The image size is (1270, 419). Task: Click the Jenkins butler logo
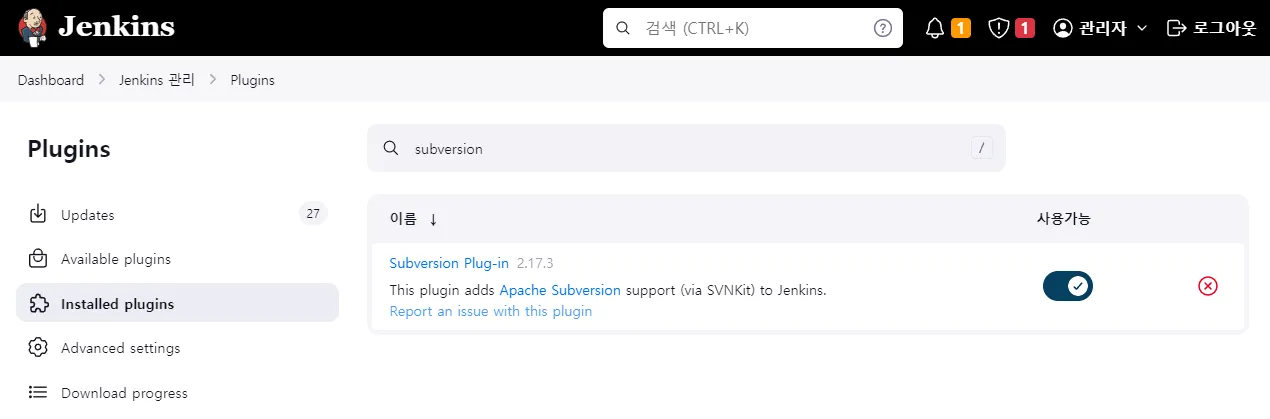(33, 28)
